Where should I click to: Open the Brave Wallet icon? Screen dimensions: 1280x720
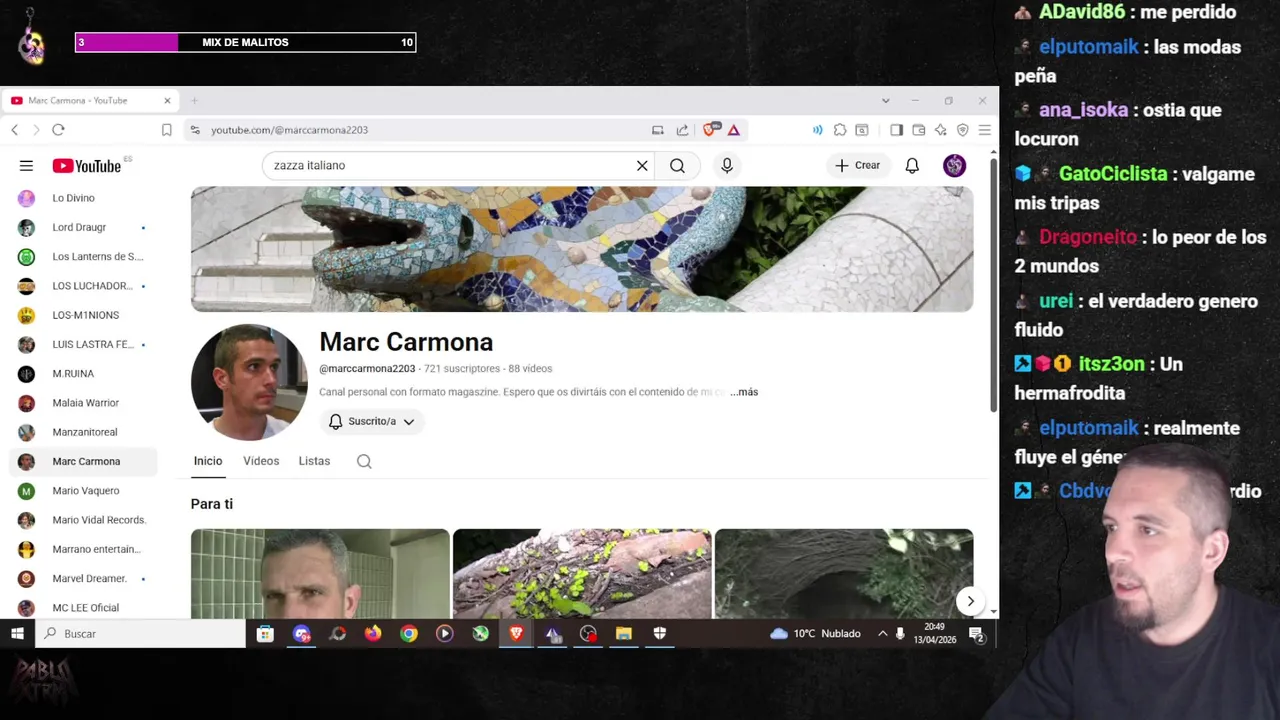(x=918, y=130)
